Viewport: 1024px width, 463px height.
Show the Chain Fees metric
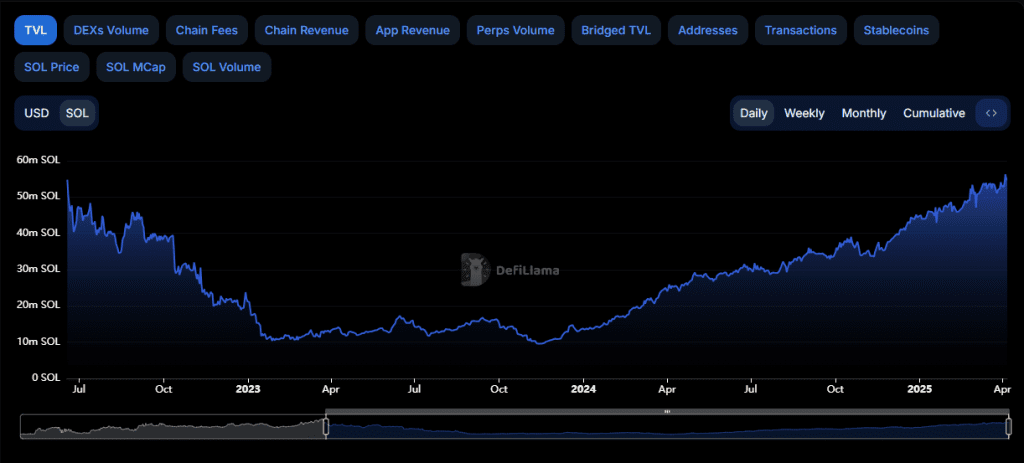pos(206,30)
